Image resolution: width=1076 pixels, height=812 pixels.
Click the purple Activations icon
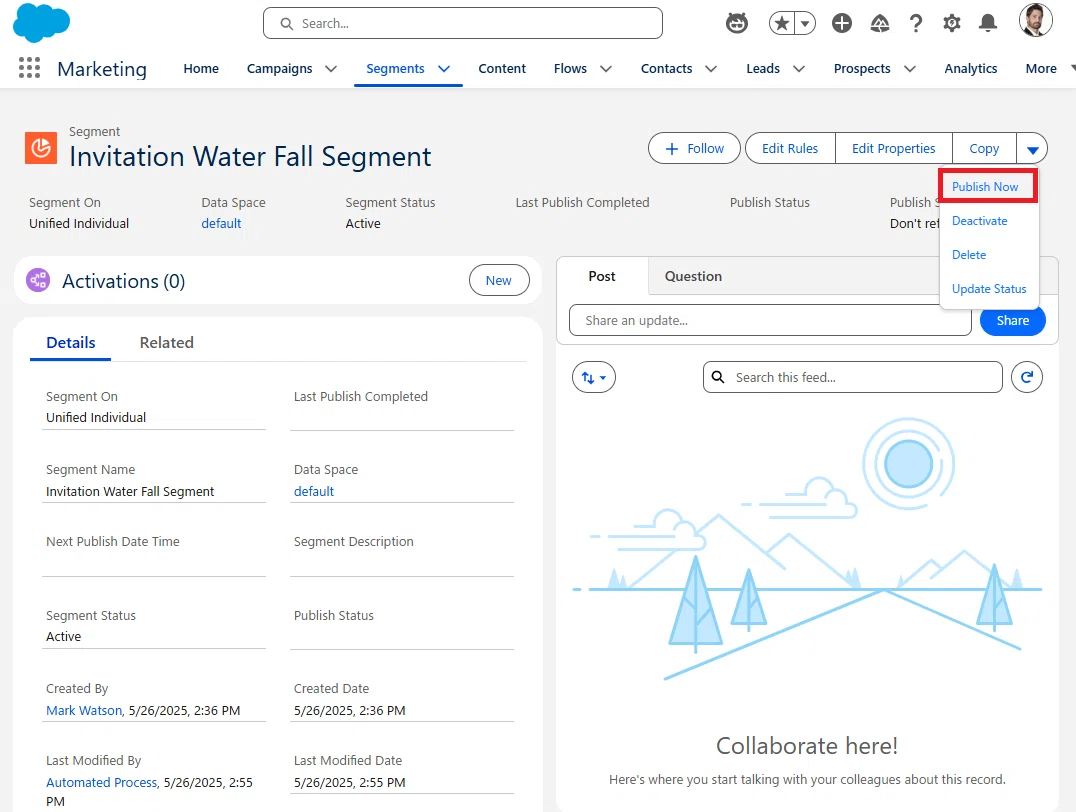point(38,280)
